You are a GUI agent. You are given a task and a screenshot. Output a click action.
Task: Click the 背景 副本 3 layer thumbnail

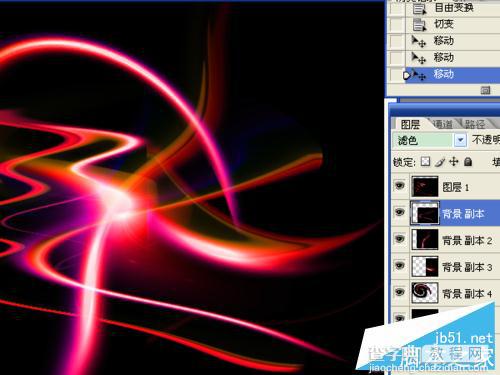(425, 266)
